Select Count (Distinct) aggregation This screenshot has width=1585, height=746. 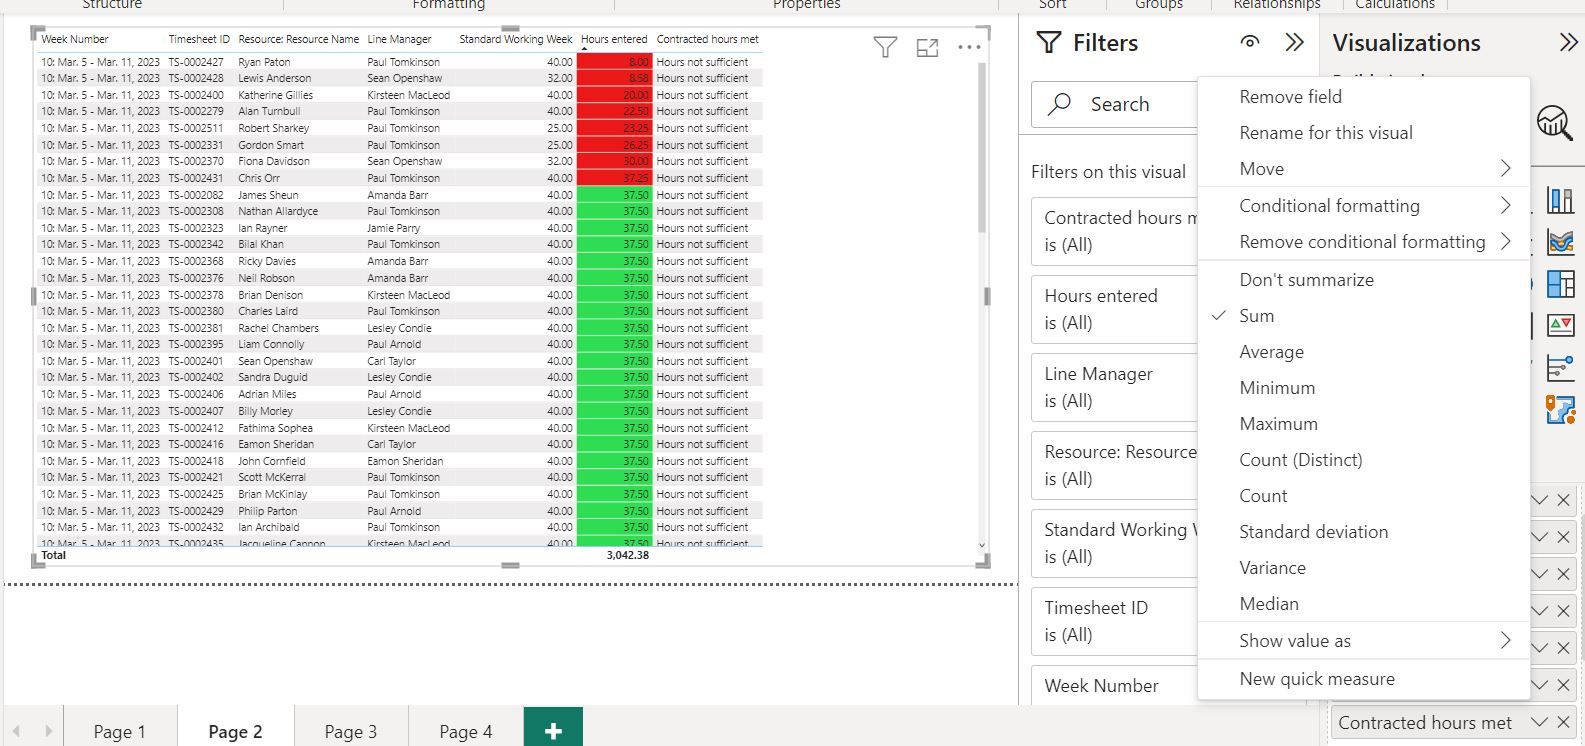coord(1363,460)
